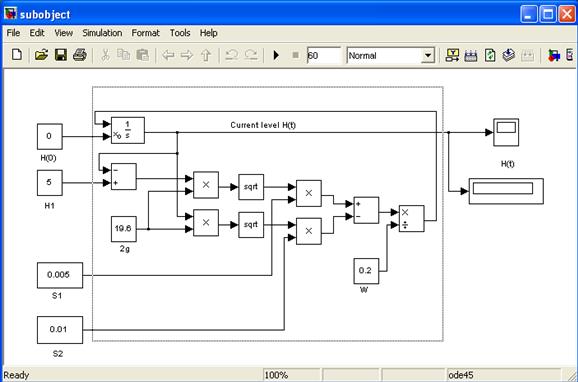
Task: Click the '100%' zoom status bar entry
Action: click(276, 375)
